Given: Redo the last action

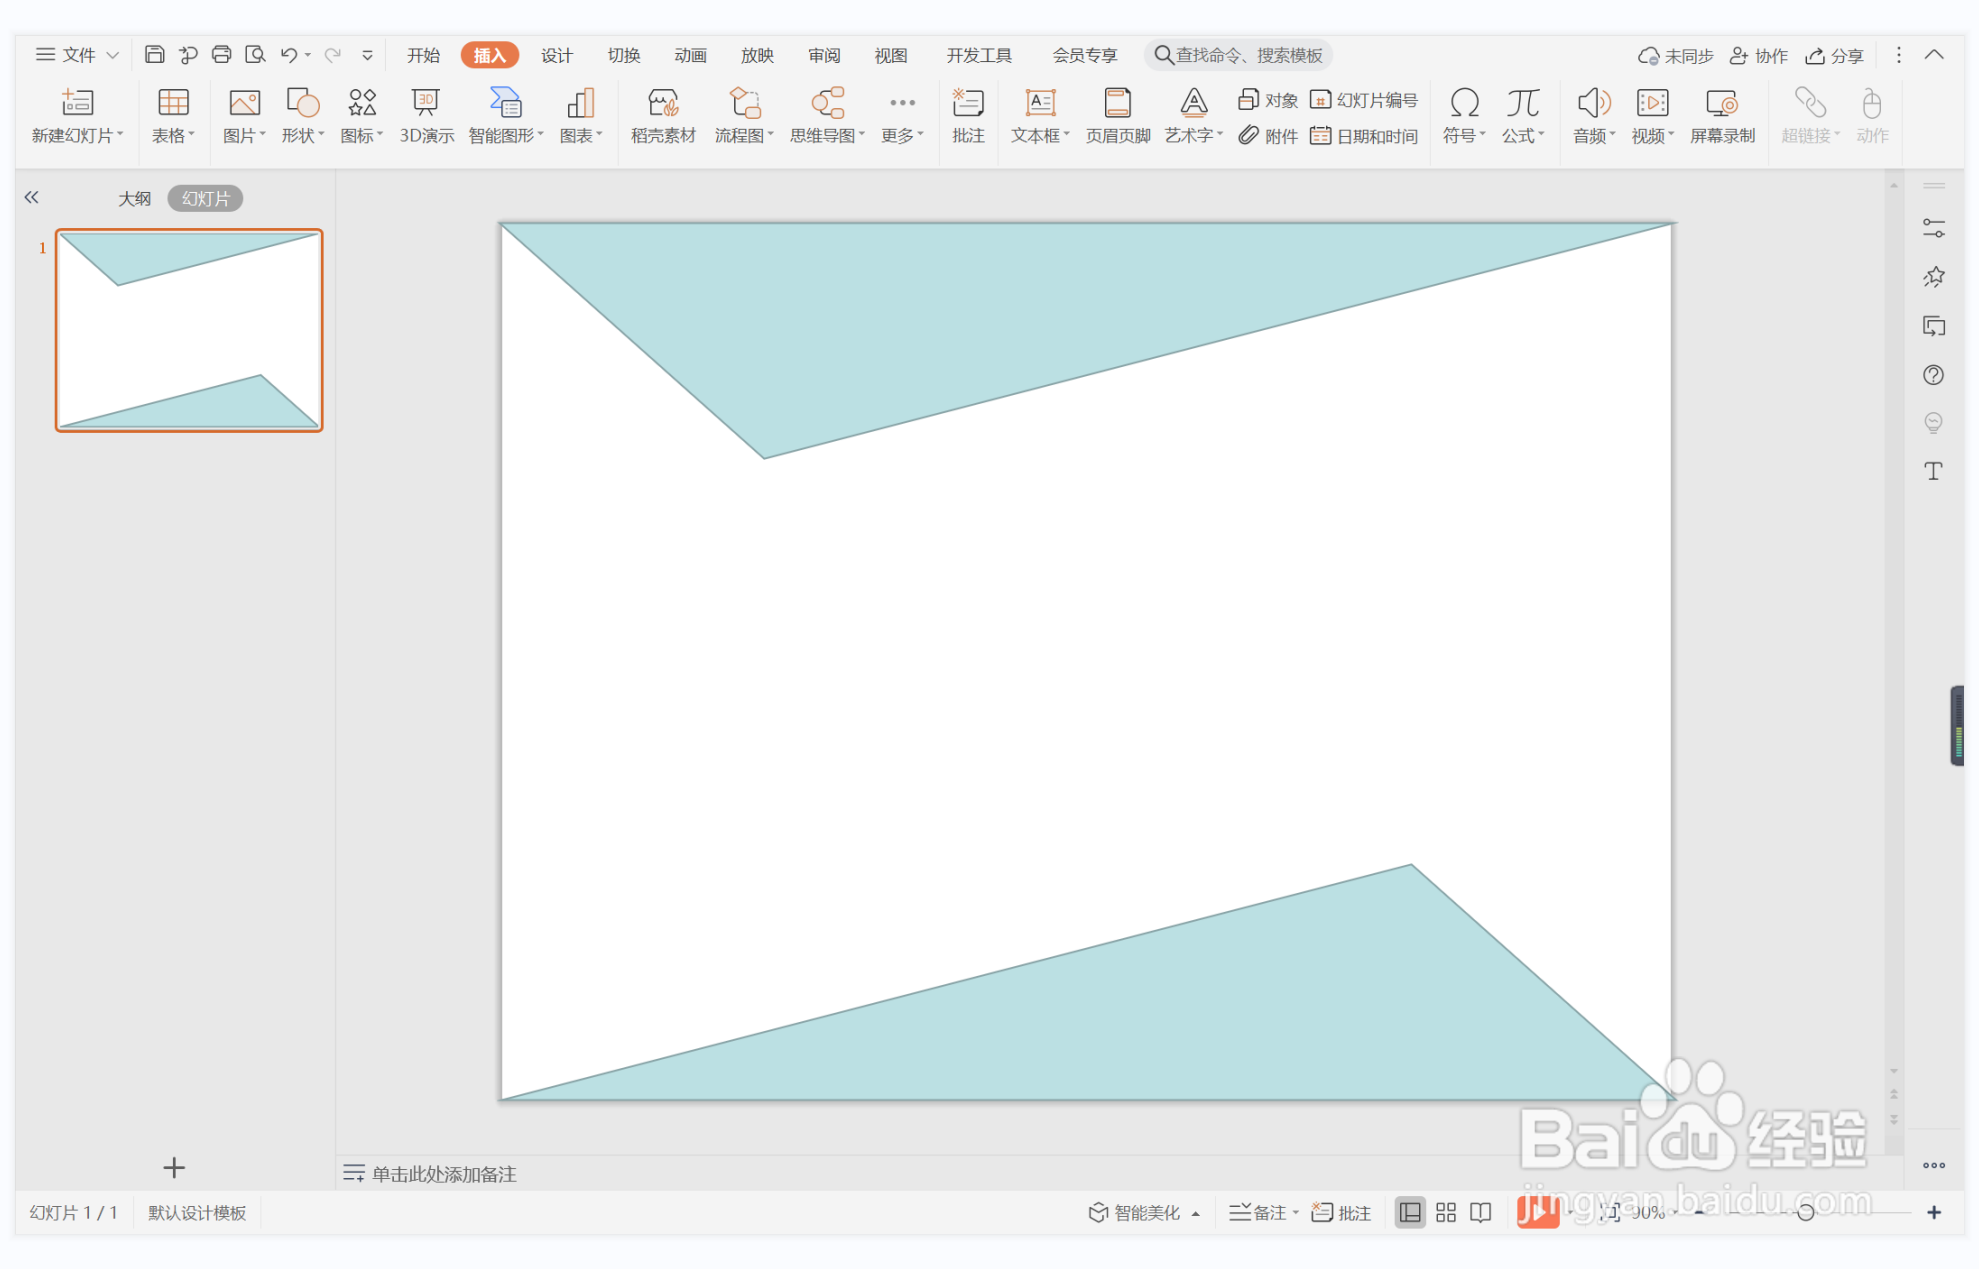Looking at the screenshot, I should [333, 55].
